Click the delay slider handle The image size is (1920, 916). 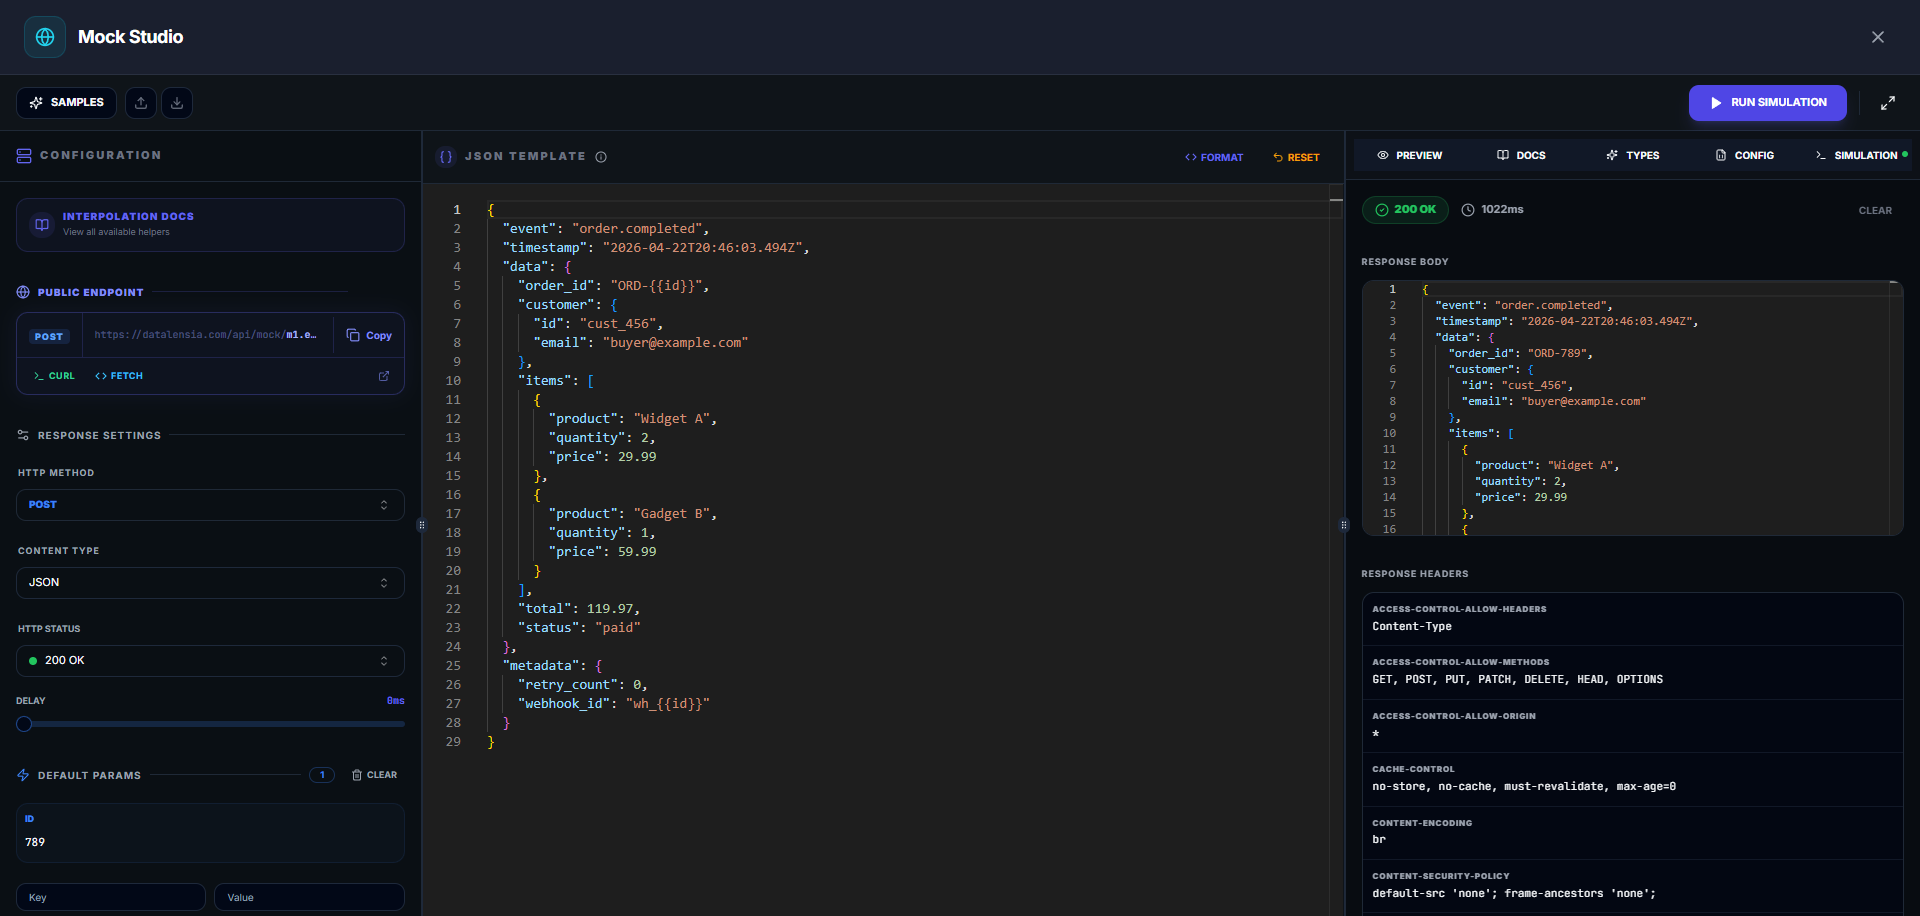click(x=24, y=724)
